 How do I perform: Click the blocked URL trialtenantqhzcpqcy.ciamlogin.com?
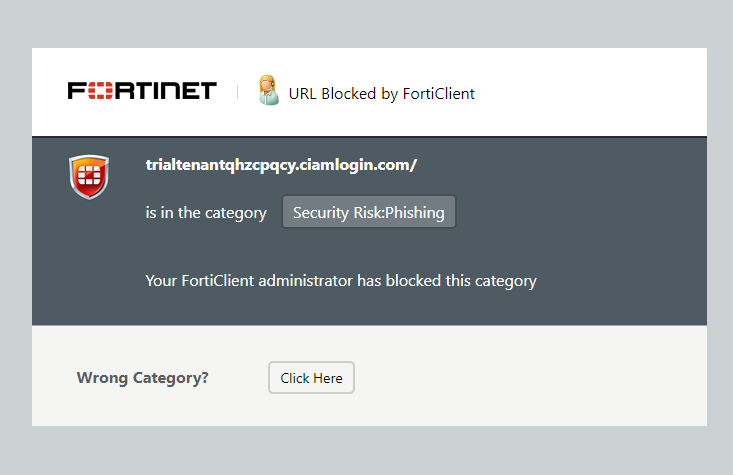coord(281,165)
